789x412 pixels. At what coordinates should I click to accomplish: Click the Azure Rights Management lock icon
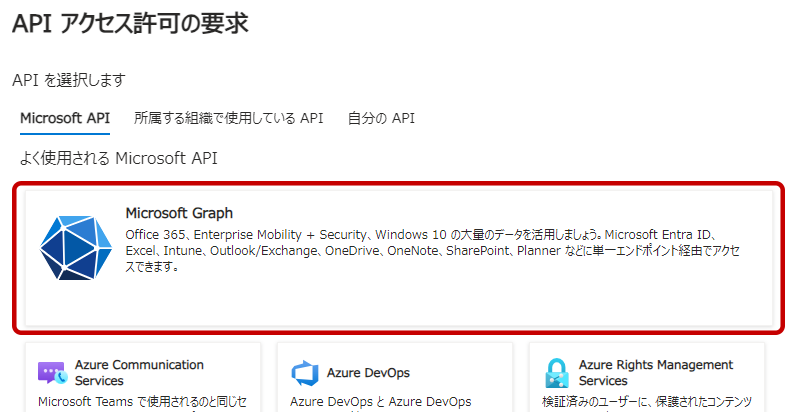point(556,373)
